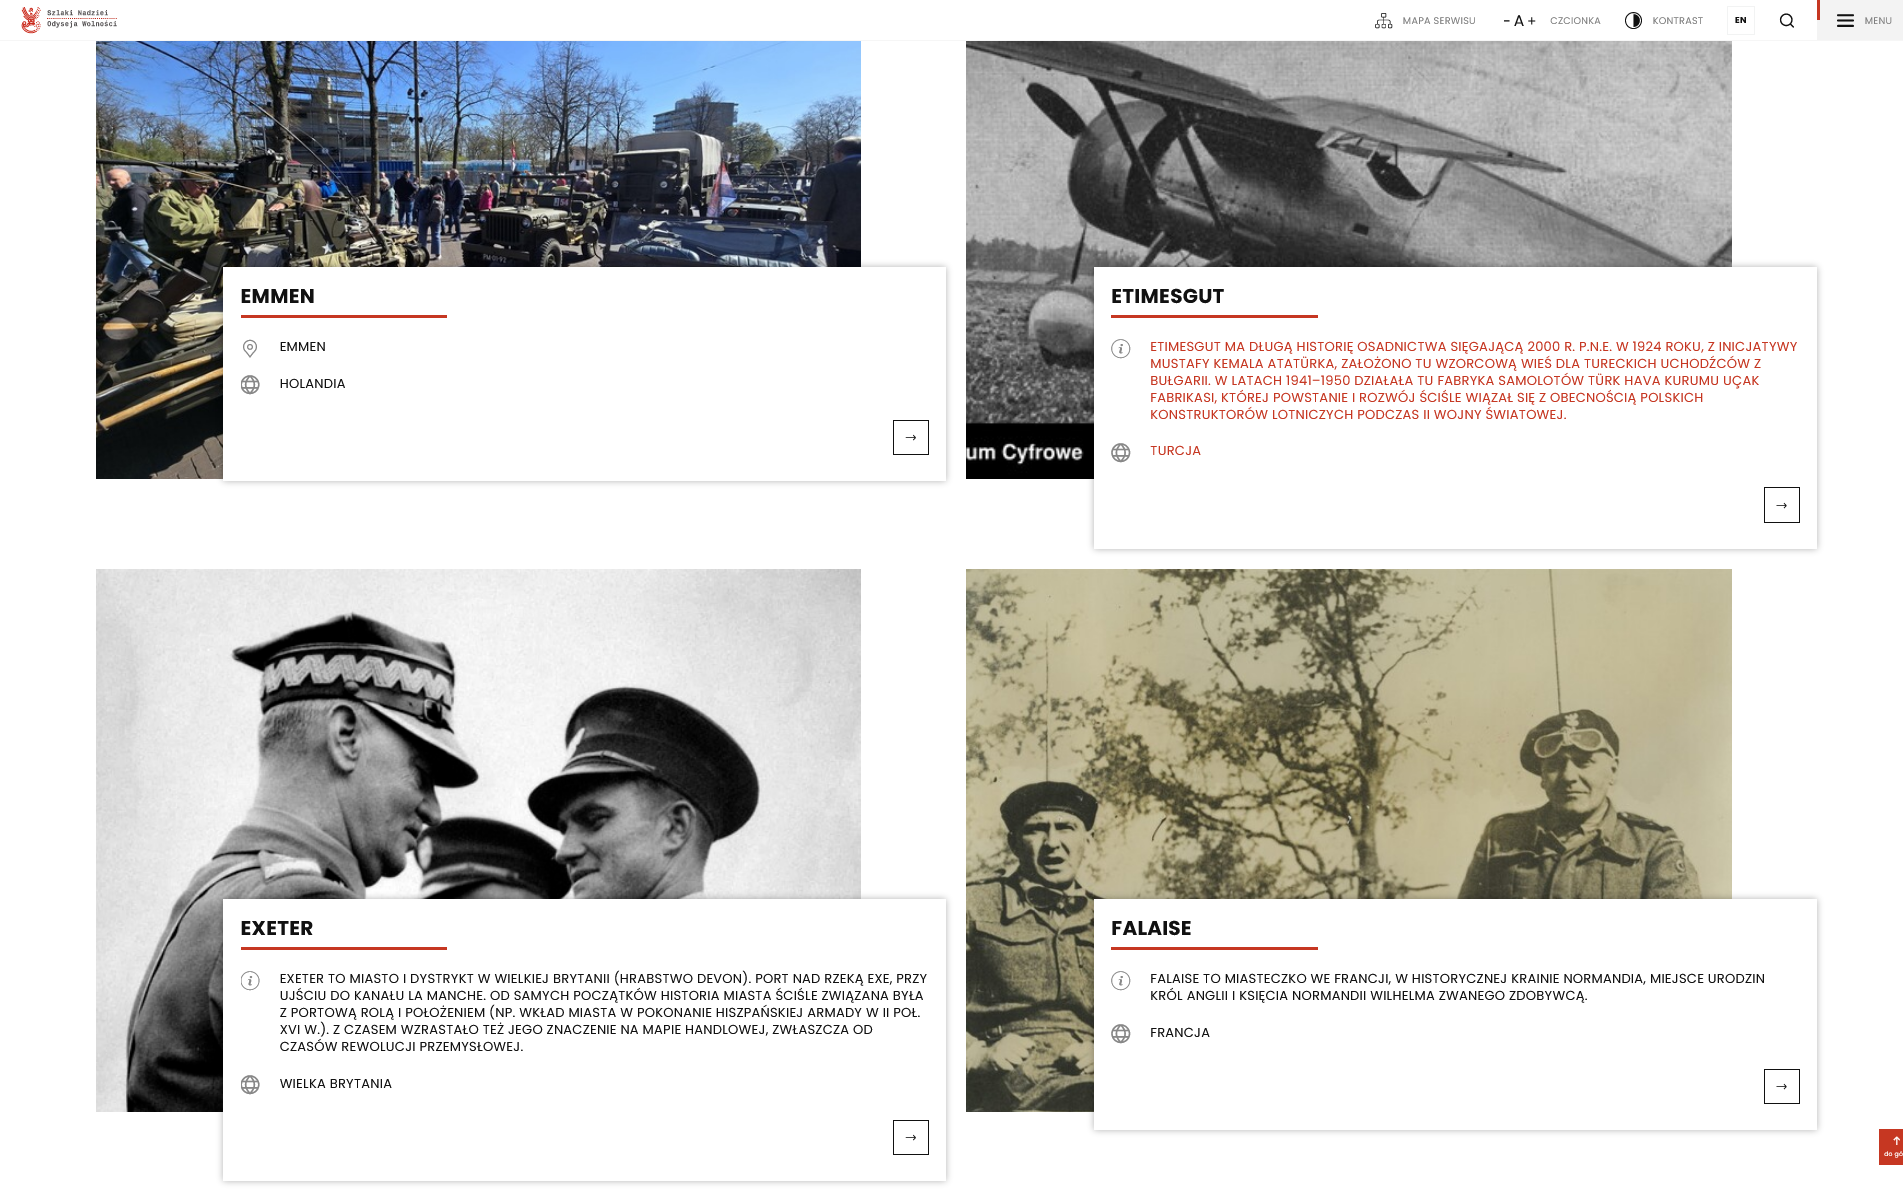Click the Szlaki Nadziei site logo
The height and width of the screenshot is (1200, 1903).
click(x=69, y=20)
